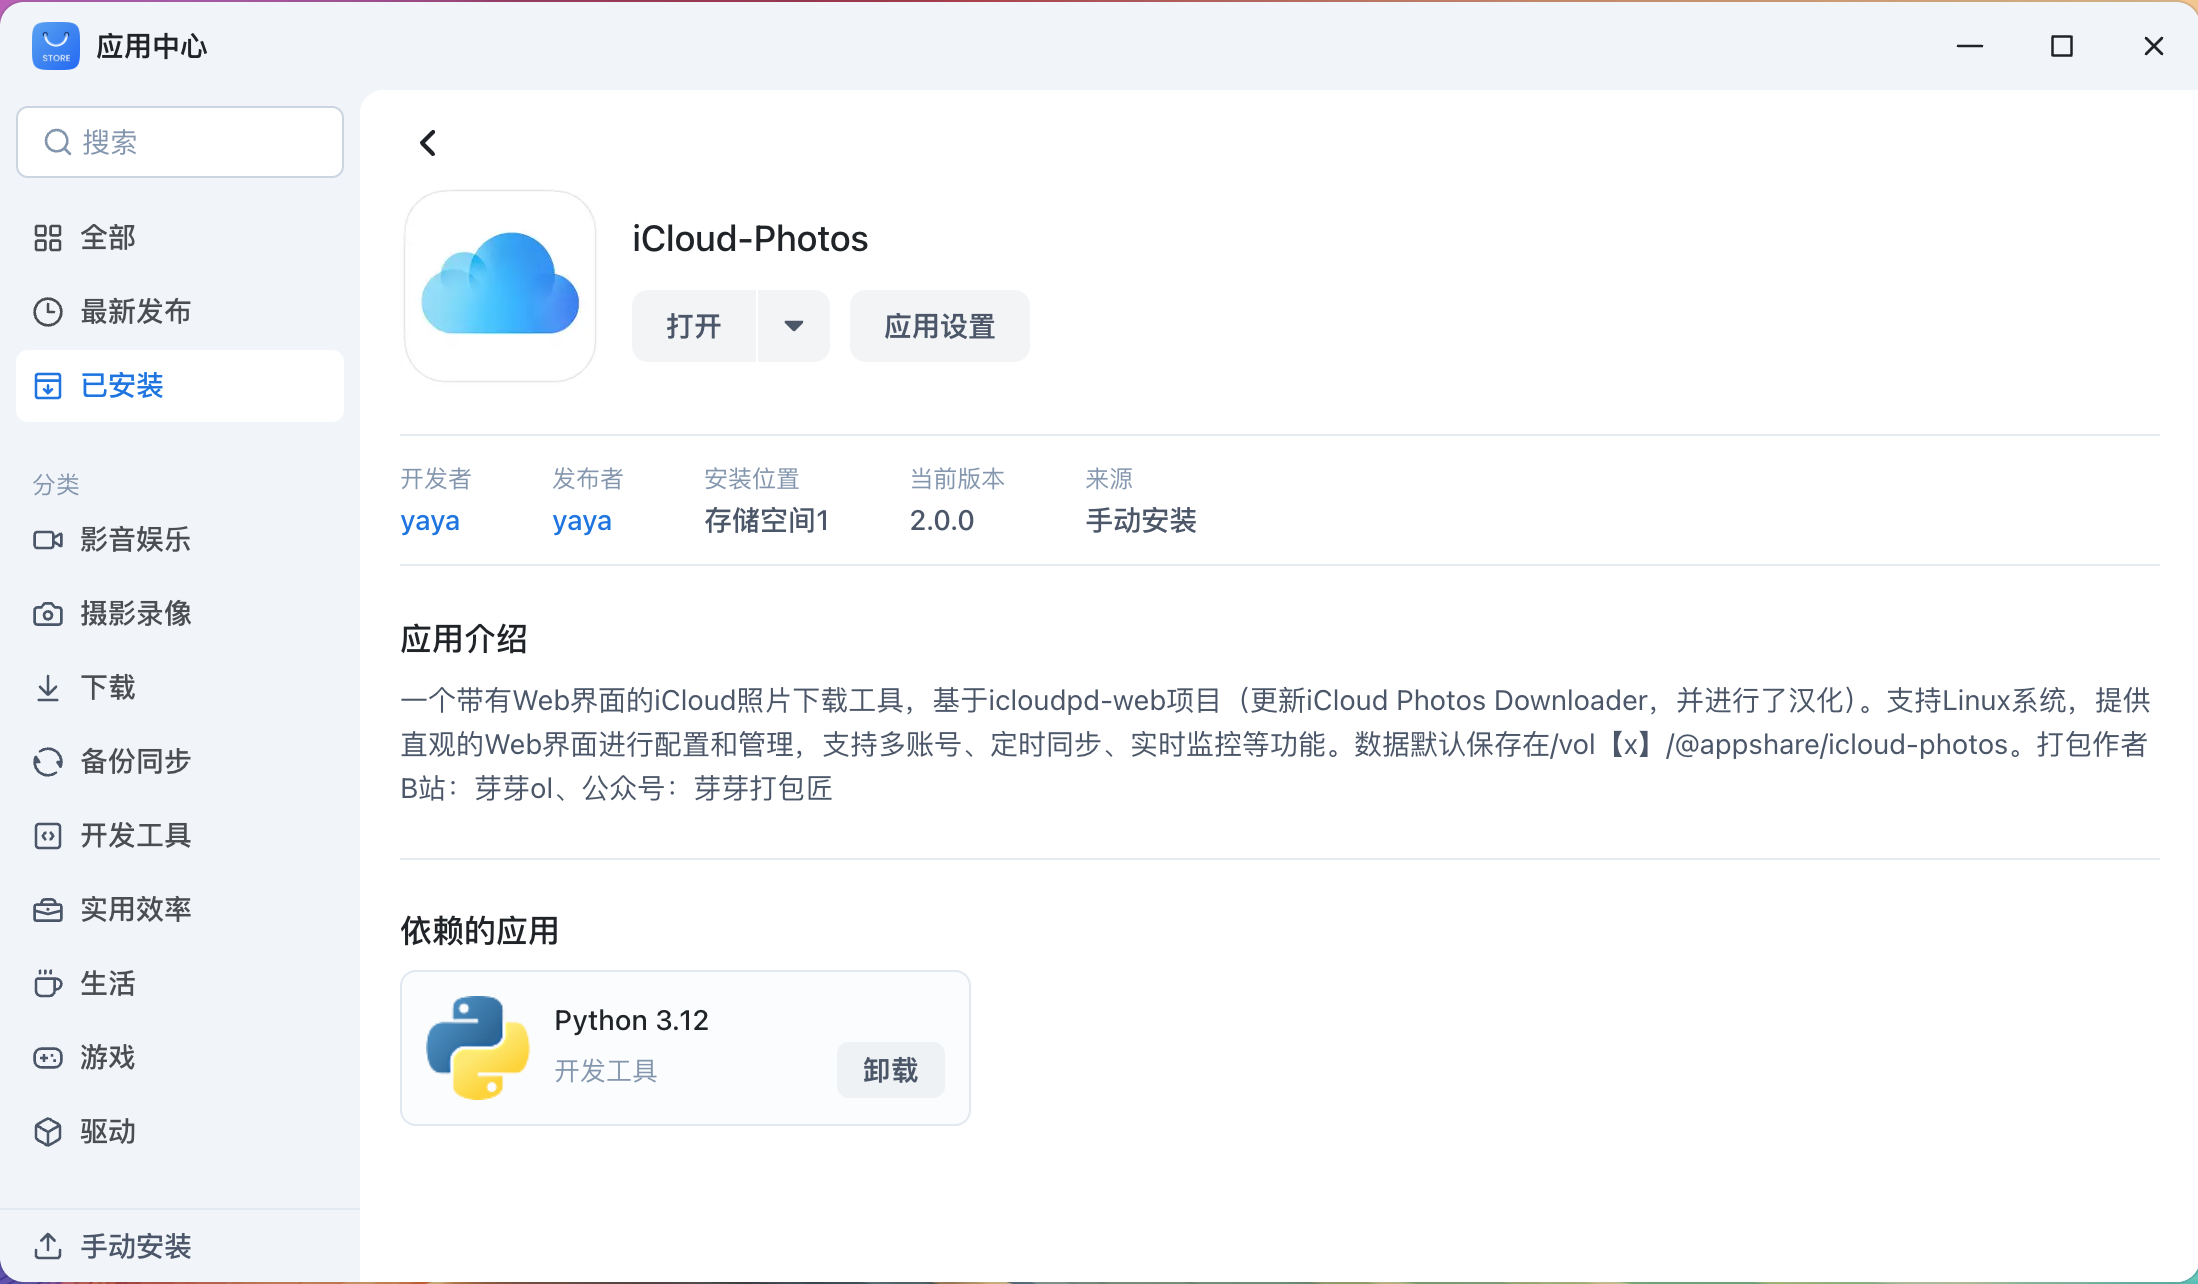Expand the dropdown arrow next to 打开
Viewport: 2198px width, 1284px height.
pos(794,326)
